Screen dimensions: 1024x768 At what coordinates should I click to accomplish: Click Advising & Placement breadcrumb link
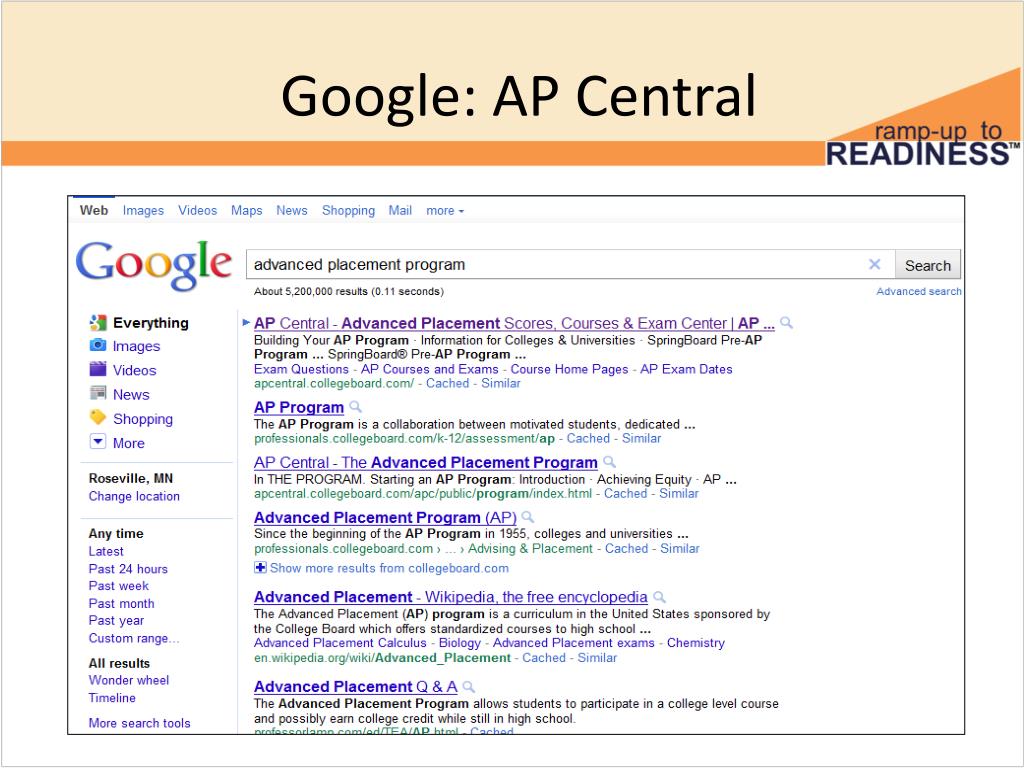(x=530, y=549)
